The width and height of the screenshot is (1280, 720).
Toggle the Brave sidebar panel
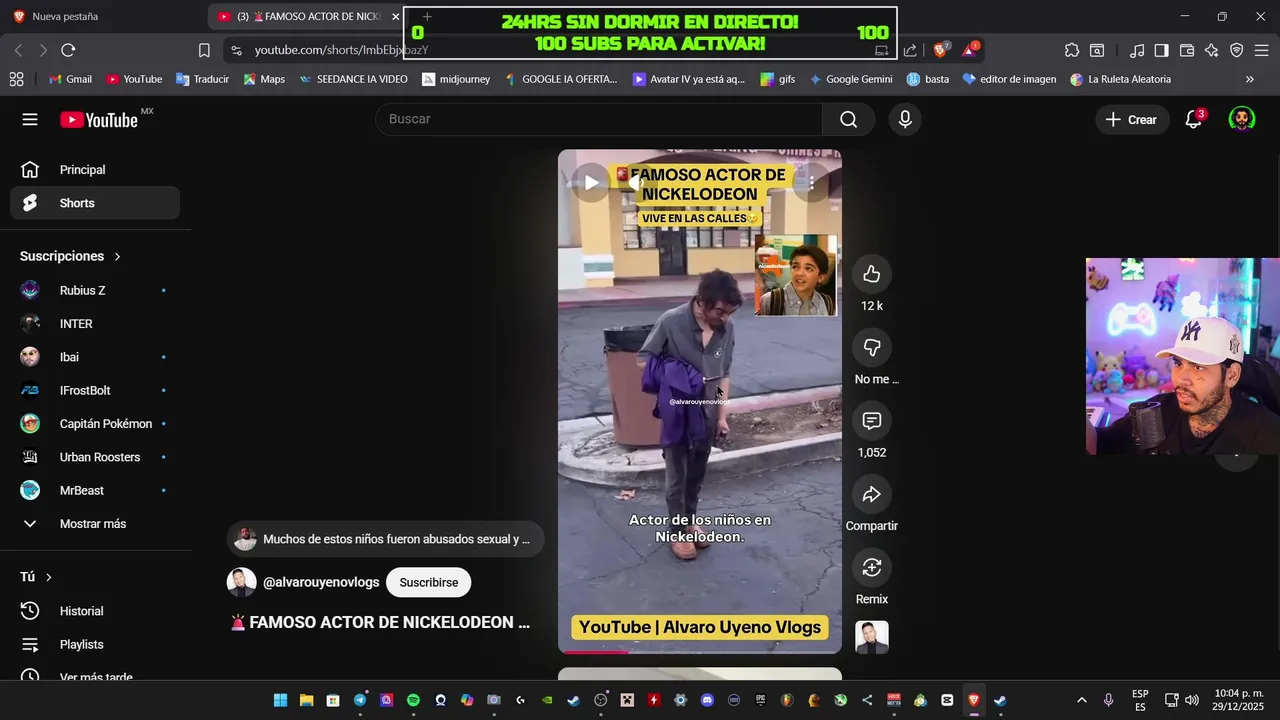[1162, 50]
